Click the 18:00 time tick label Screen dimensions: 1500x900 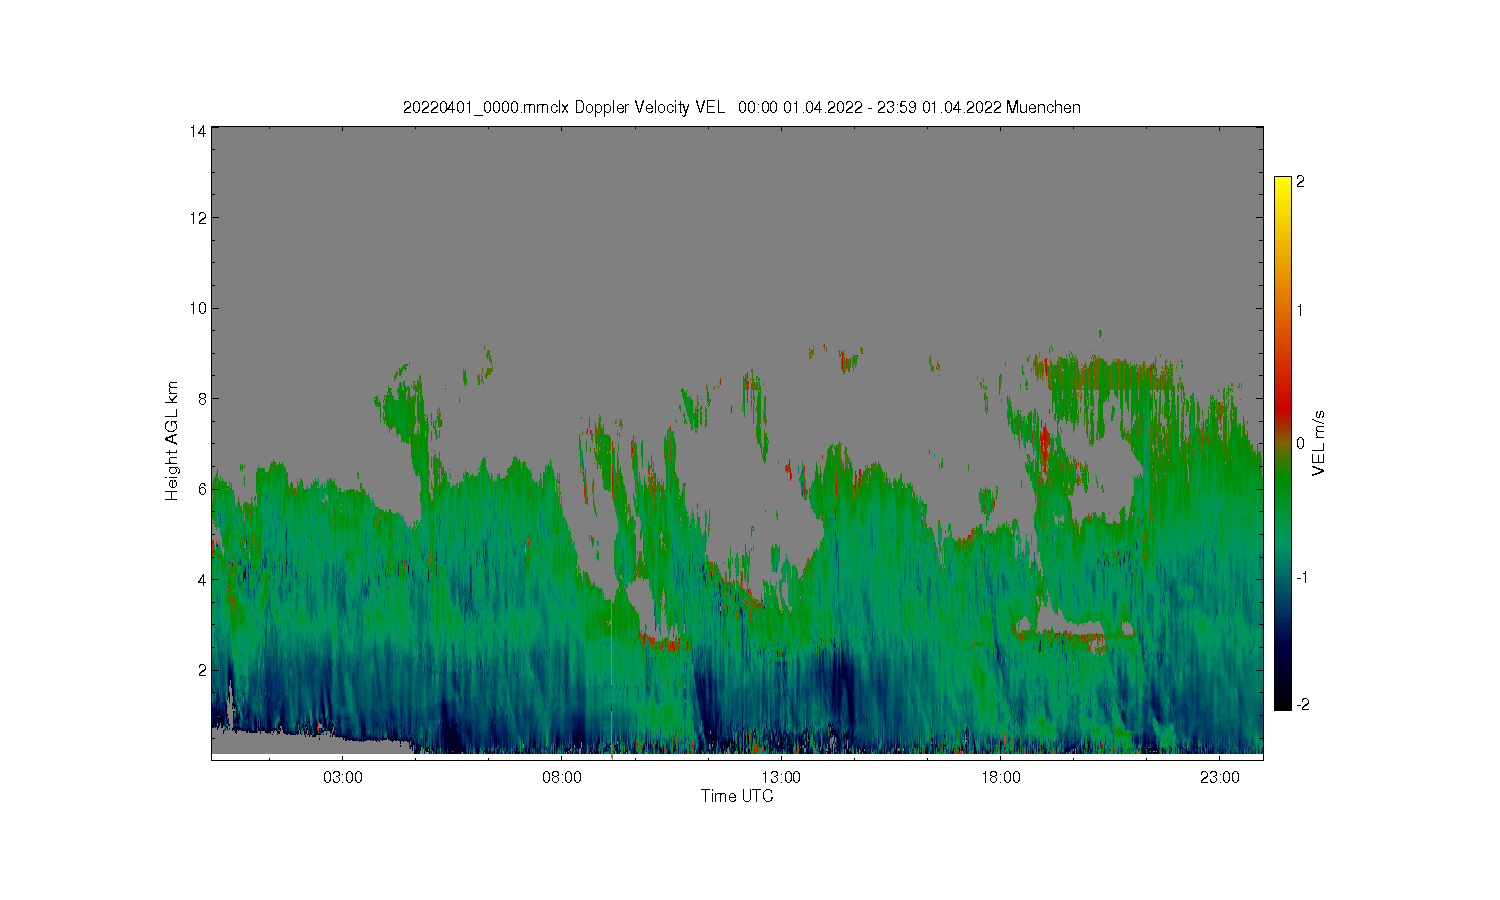[1001, 778]
